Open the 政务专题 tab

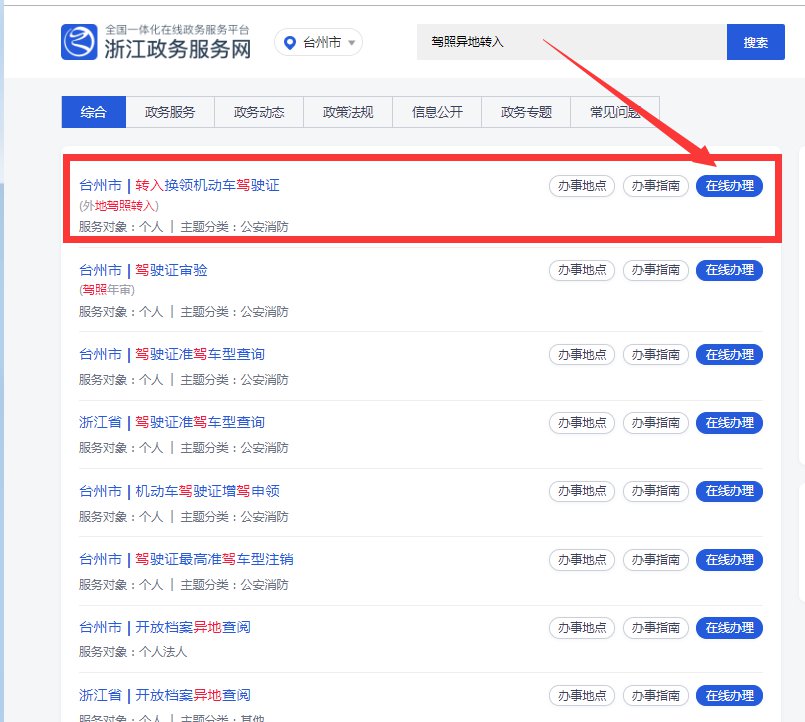coord(526,112)
